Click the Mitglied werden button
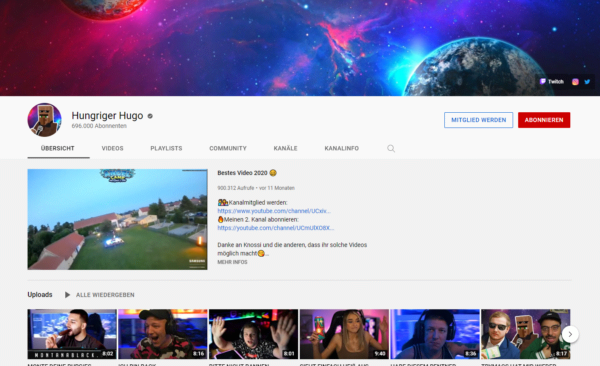Viewport: 600px width, 366px height. point(478,120)
